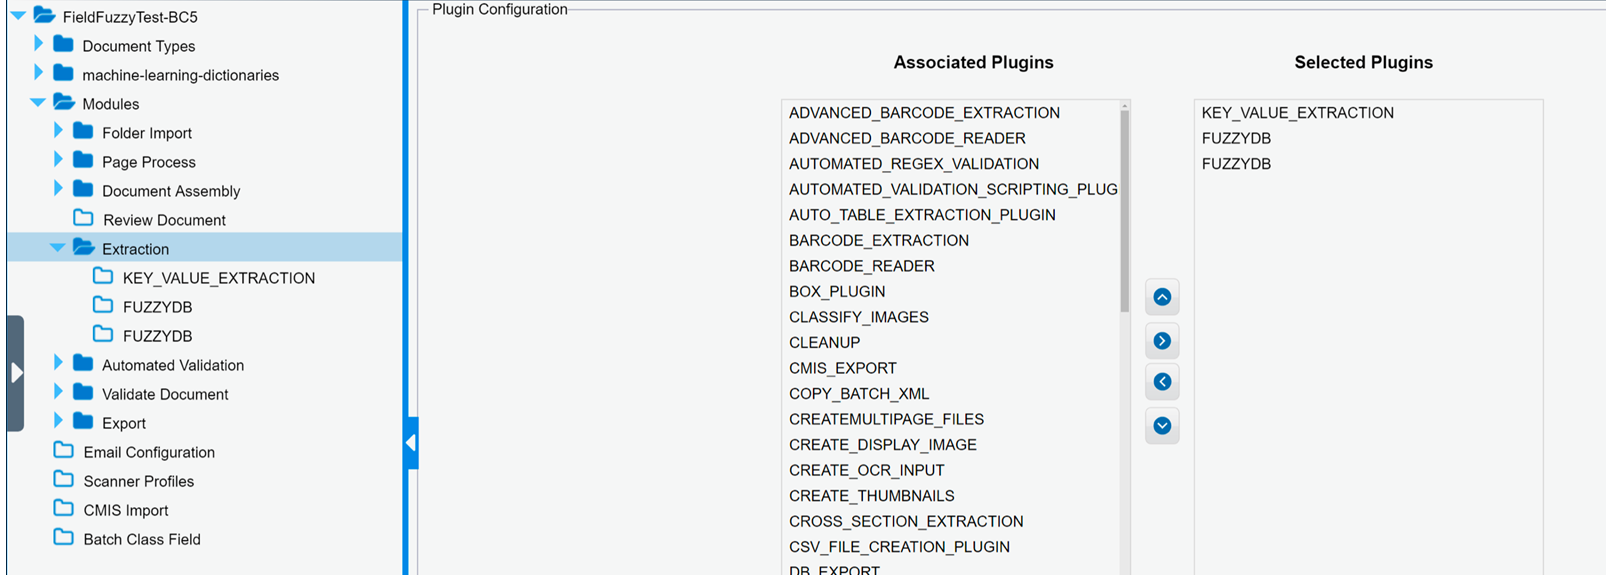1608x585 pixels.
Task: Collapse the left navigation panel splitter arrow
Action: 411,443
